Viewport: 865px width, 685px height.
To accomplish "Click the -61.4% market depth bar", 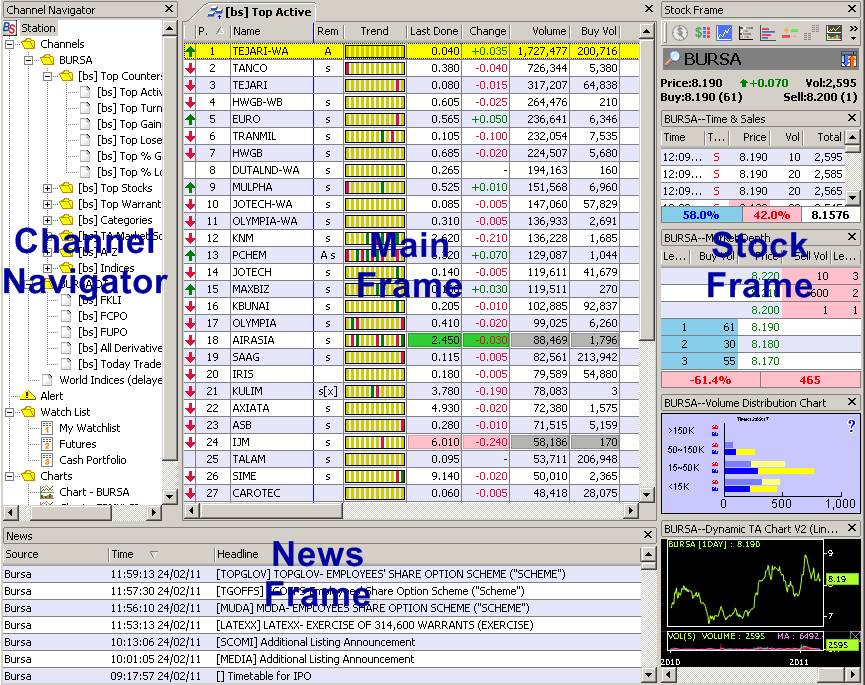I will [x=711, y=380].
